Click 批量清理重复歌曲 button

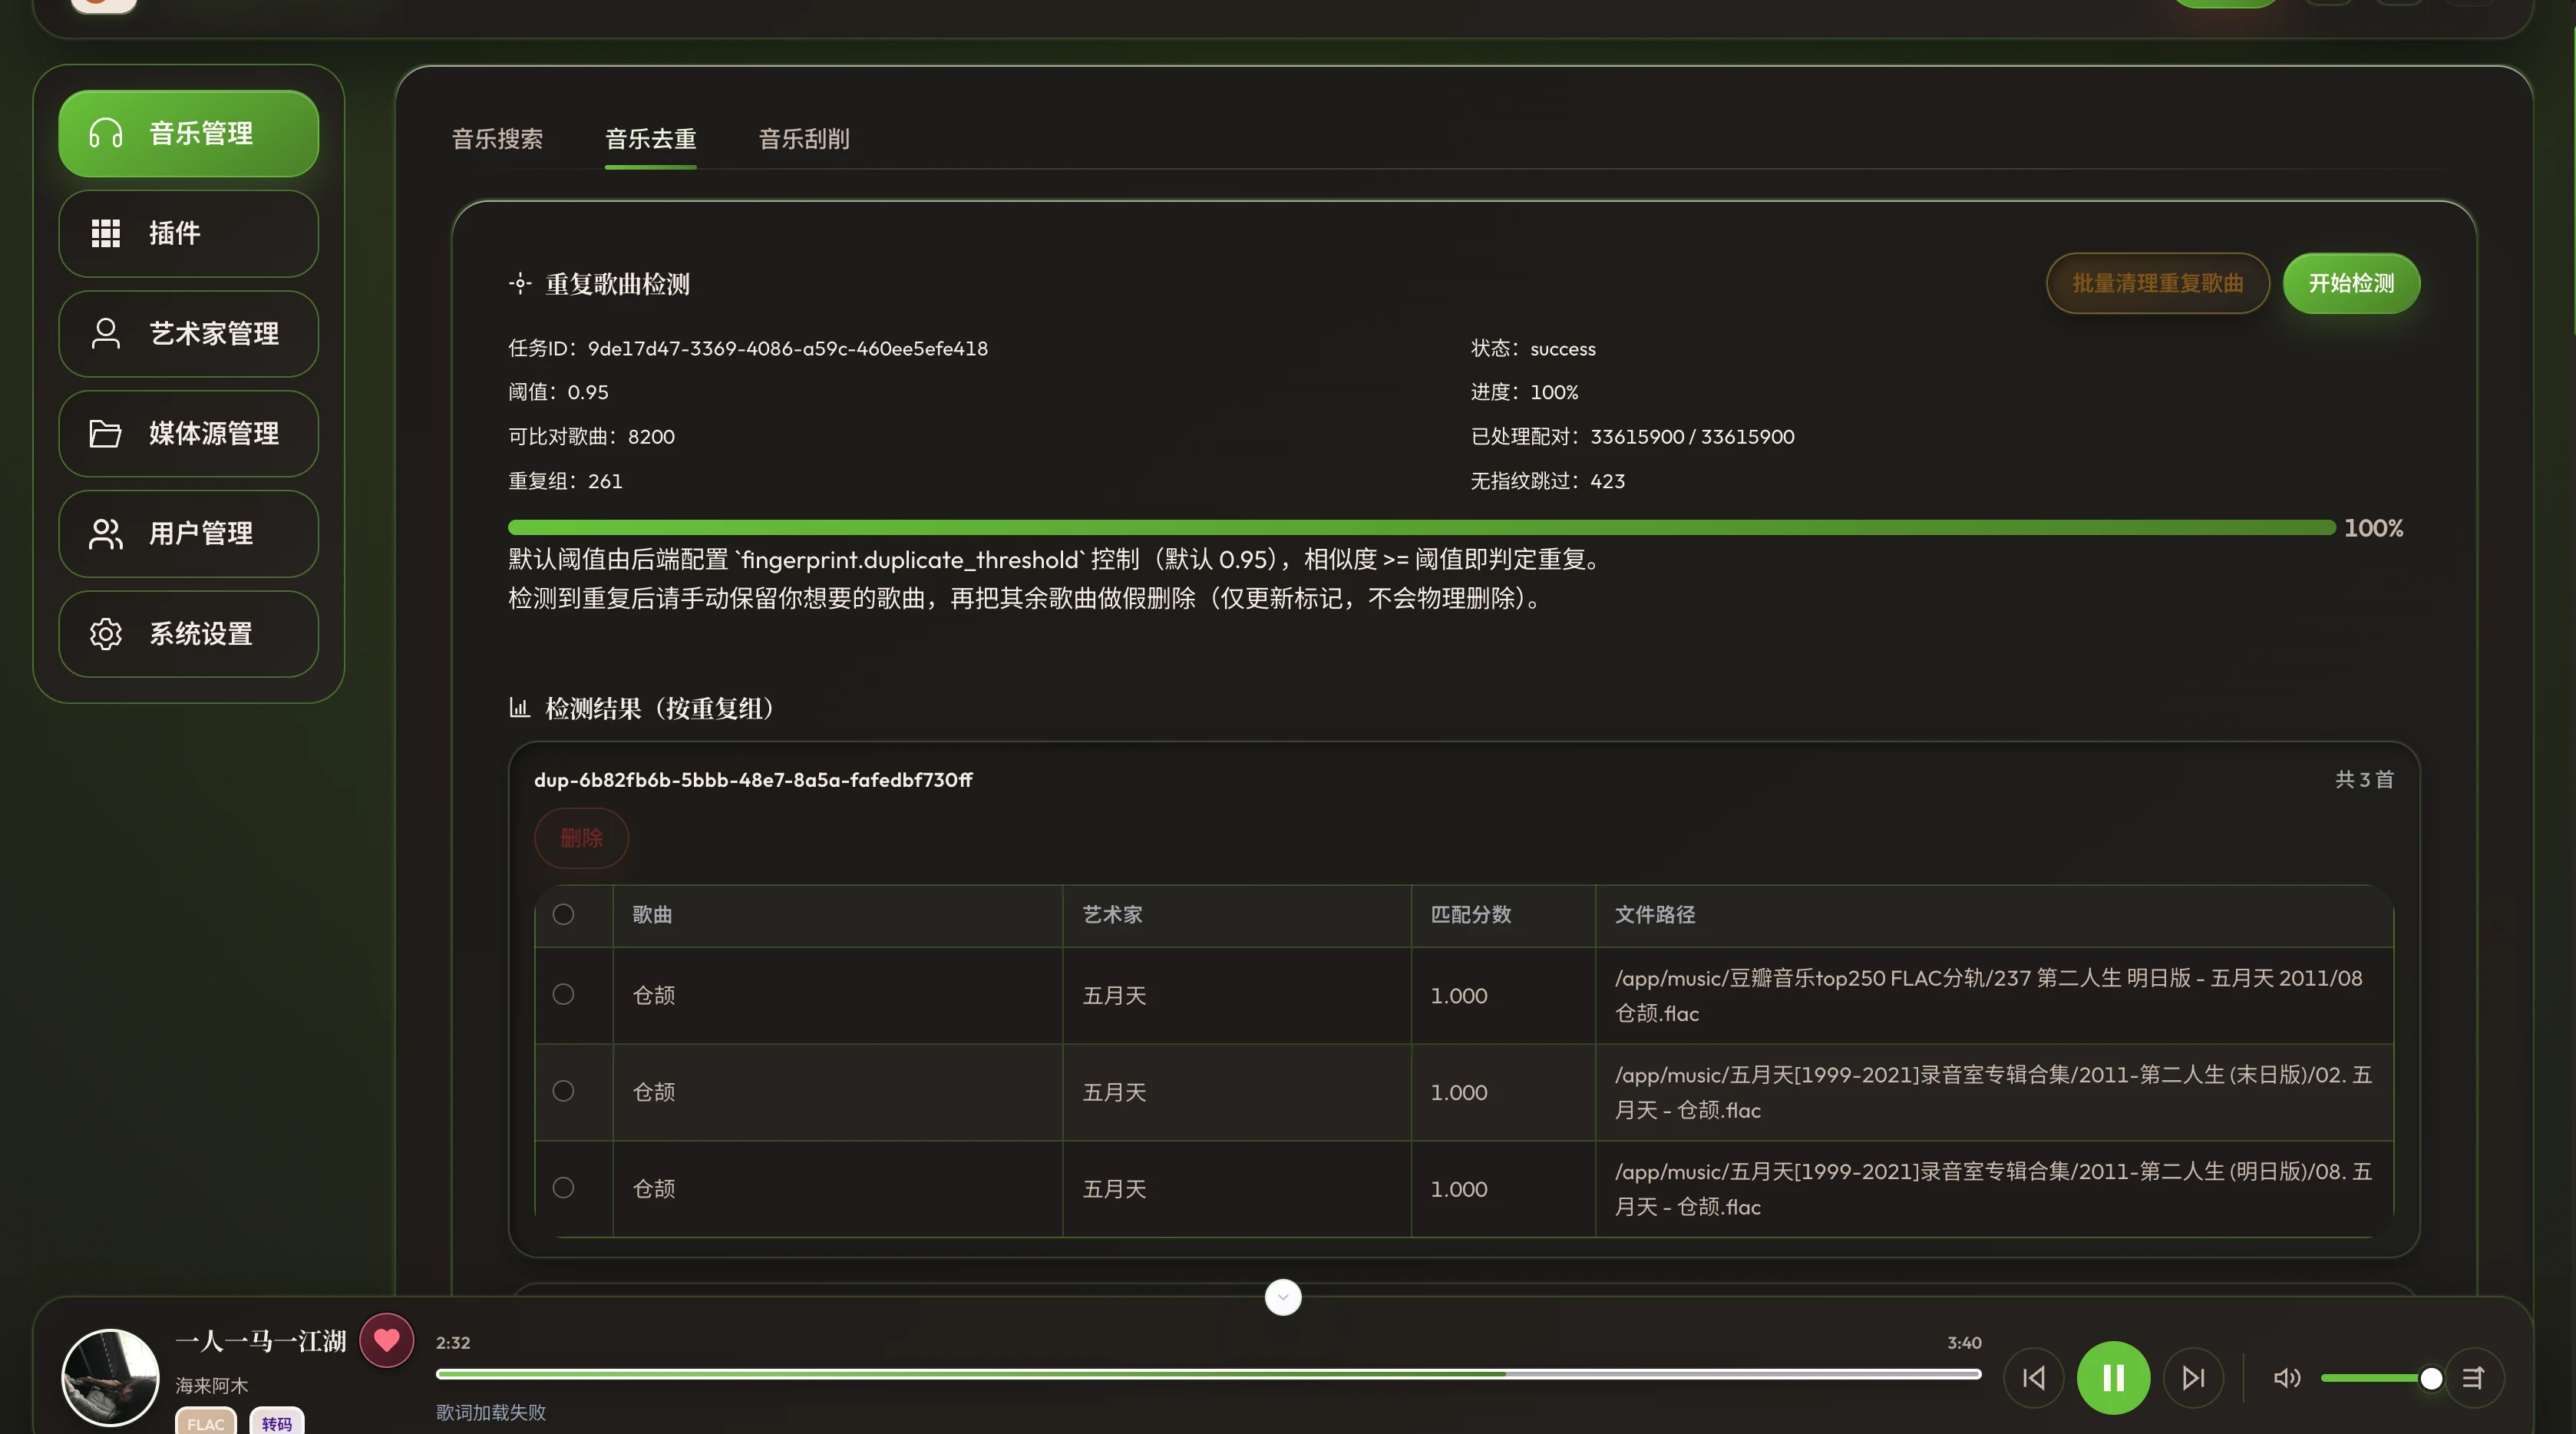[2157, 283]
